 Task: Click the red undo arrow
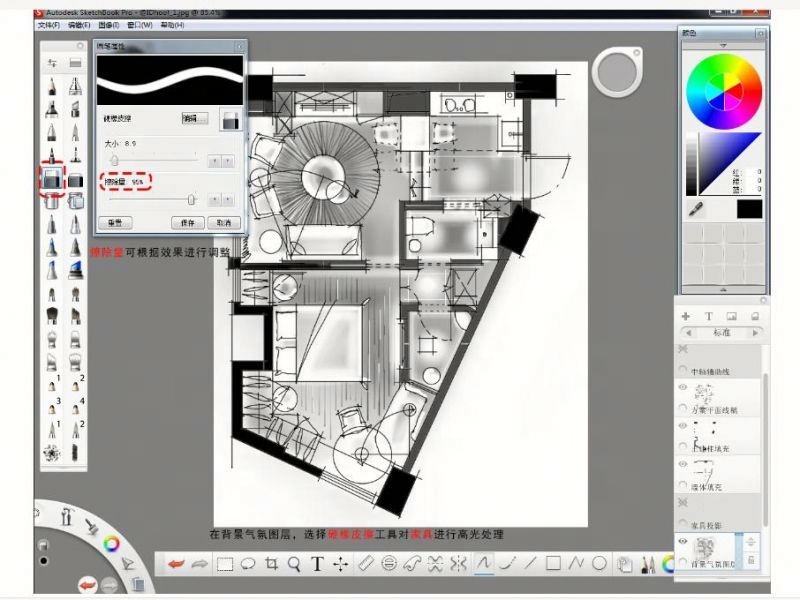click(x=177, y=563)
